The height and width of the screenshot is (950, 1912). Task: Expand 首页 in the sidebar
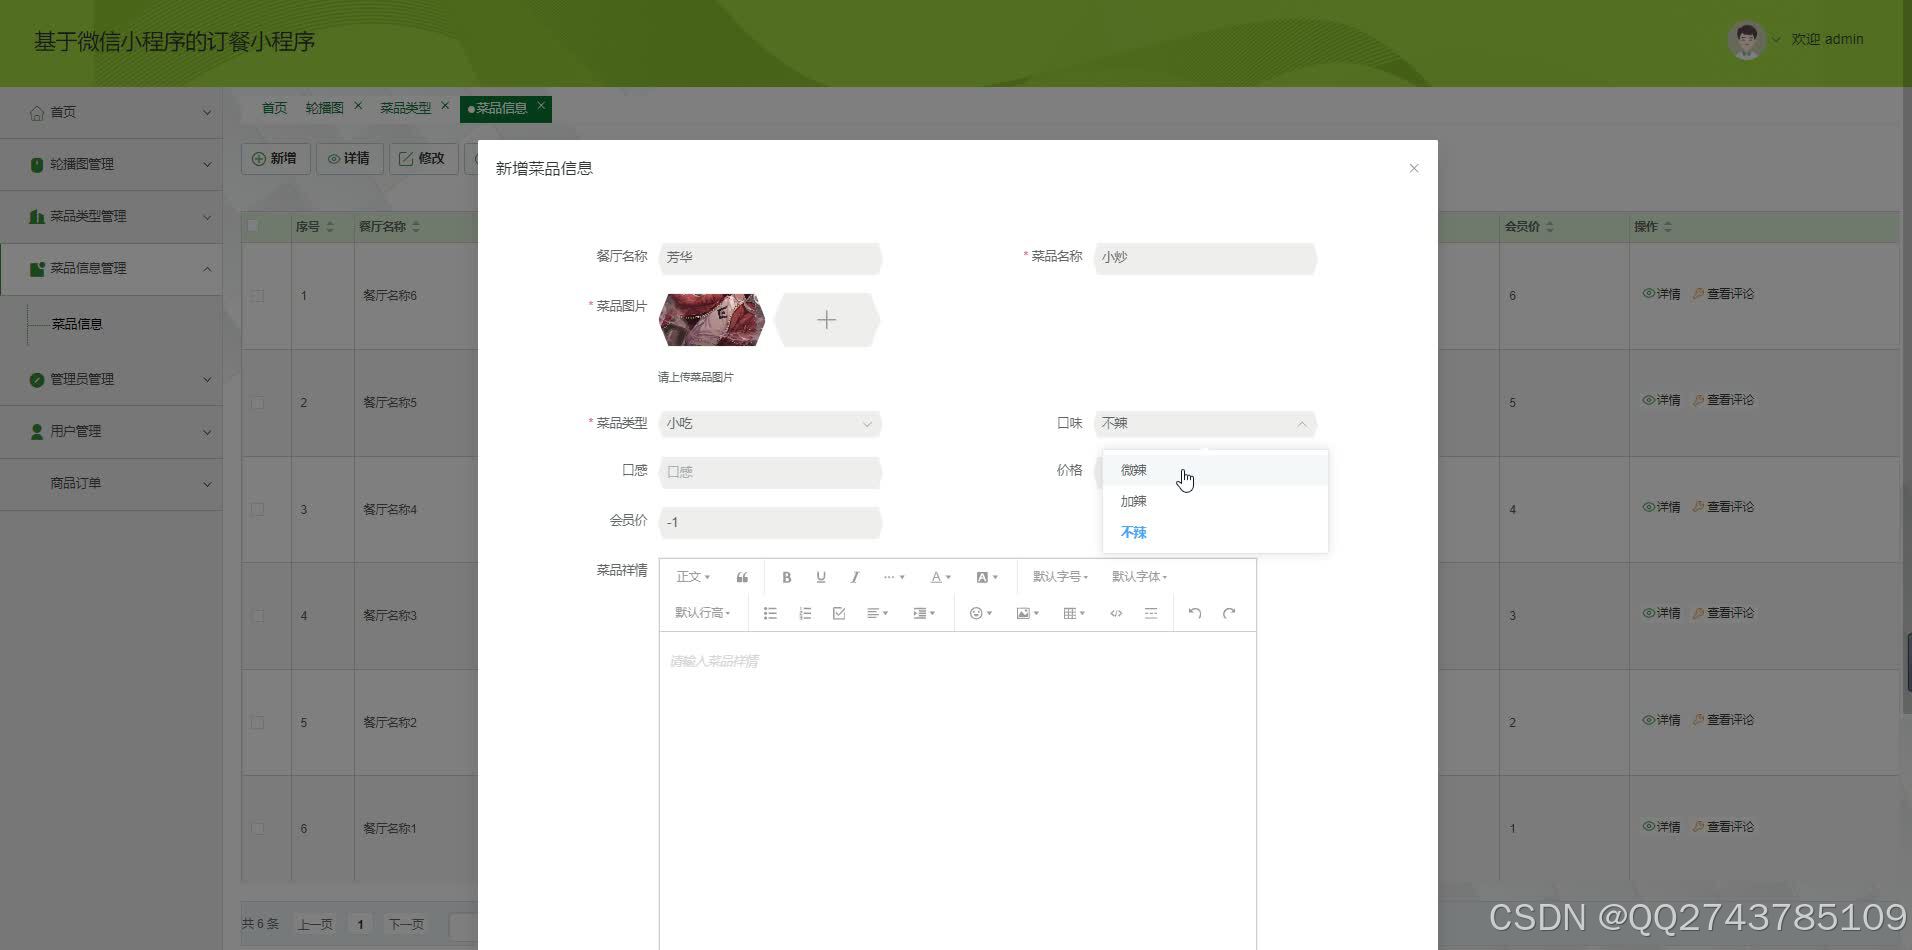[111, 113]
